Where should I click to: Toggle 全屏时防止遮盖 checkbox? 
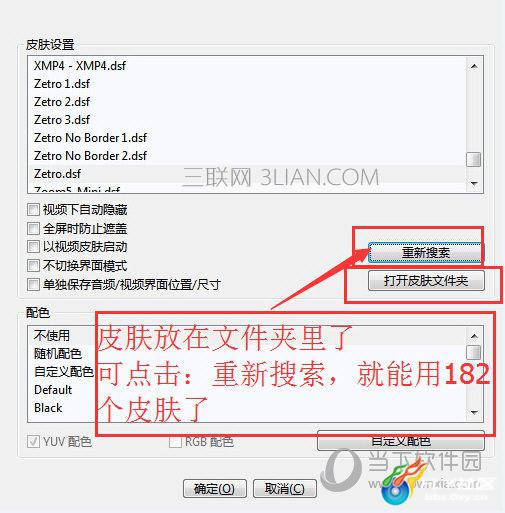[33, 229]
